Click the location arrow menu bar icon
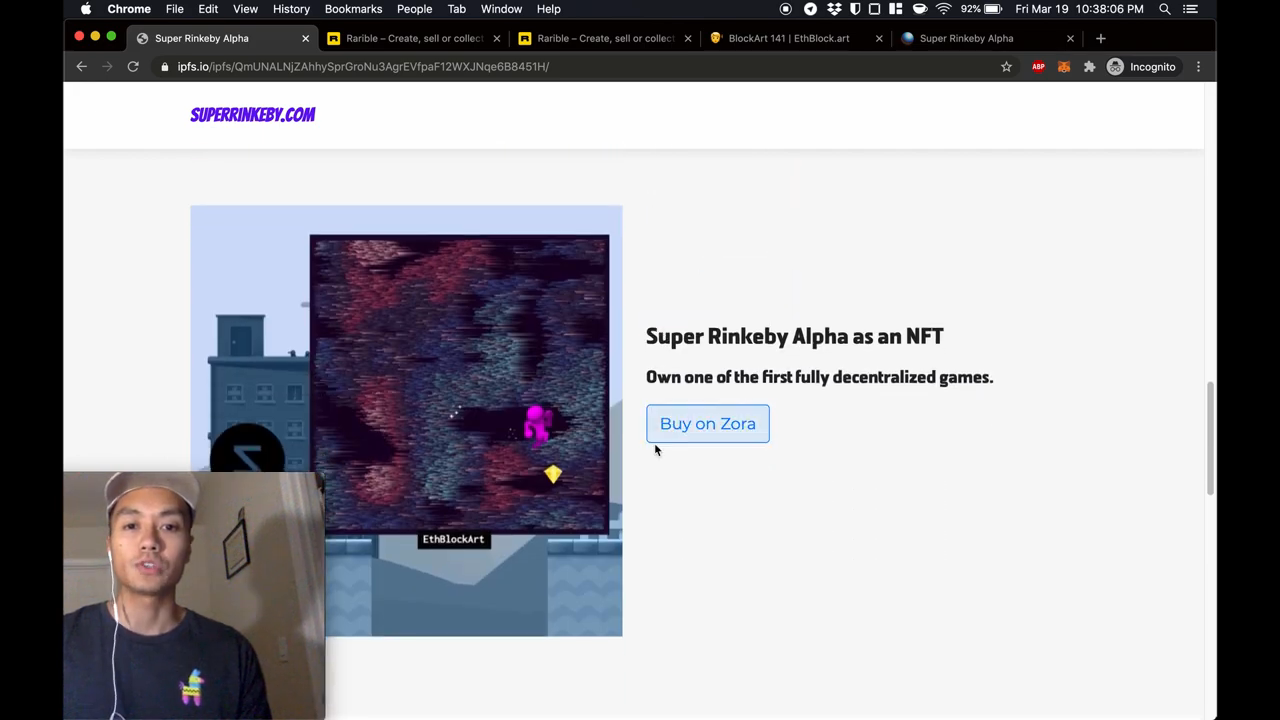 tap(810, 9)
